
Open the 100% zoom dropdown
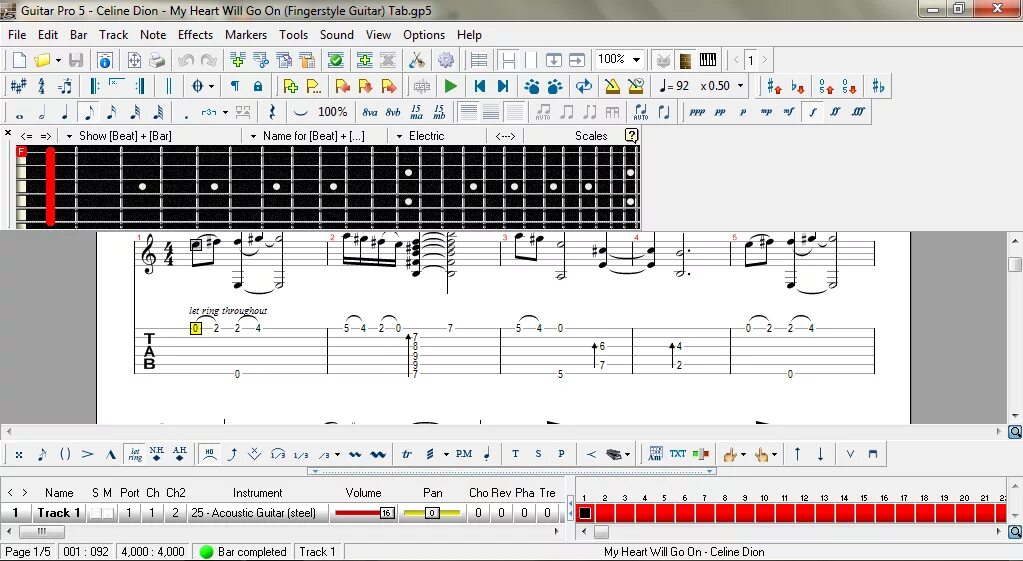(x=636, y=61)
